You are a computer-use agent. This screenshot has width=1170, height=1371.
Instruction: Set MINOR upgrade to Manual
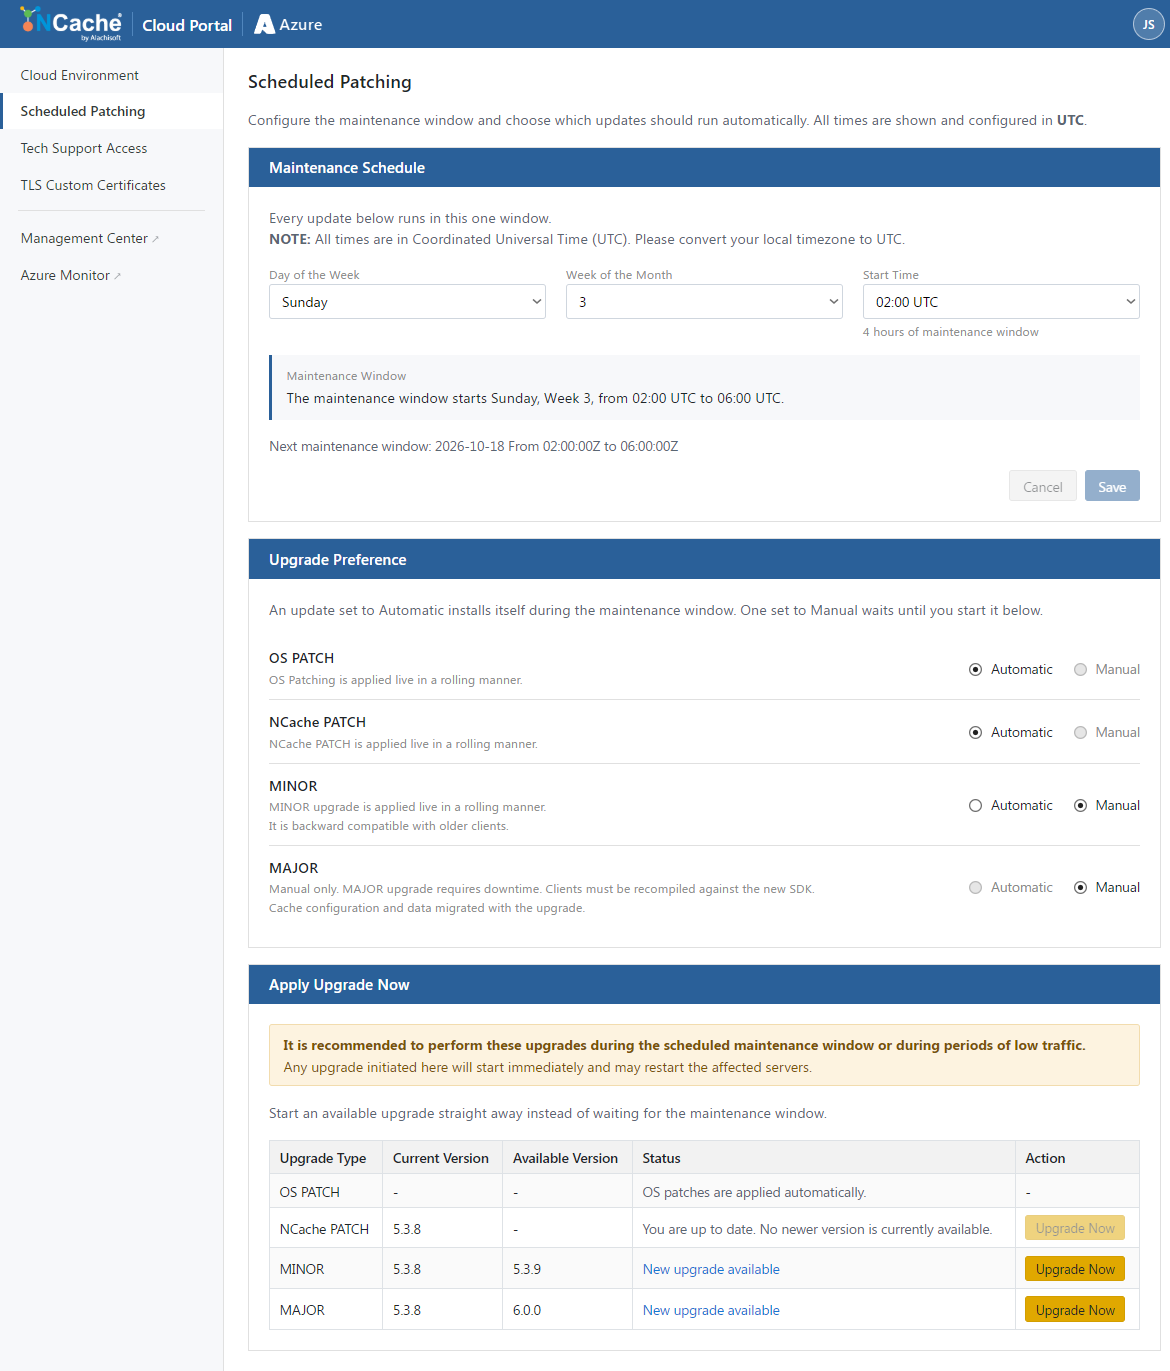(x=1080, y=806)
